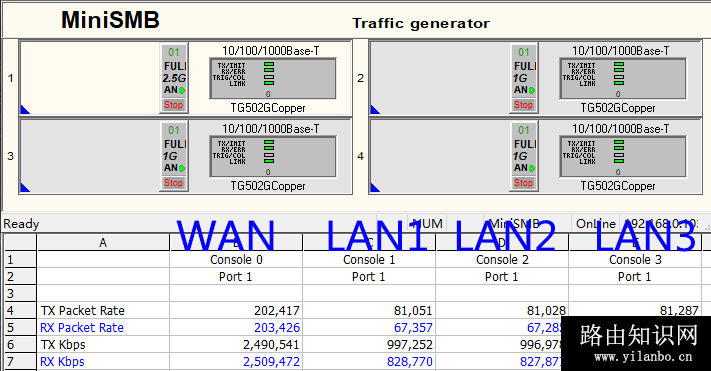Click the Console 2 cell
The width and height of the screenshot is (711, 371).
click(x=502, y=260)
